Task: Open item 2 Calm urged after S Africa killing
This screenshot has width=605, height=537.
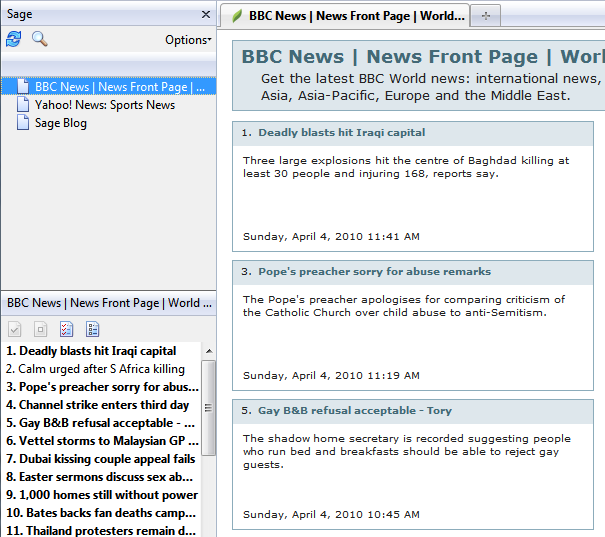Action: click(x=95, y=369)
